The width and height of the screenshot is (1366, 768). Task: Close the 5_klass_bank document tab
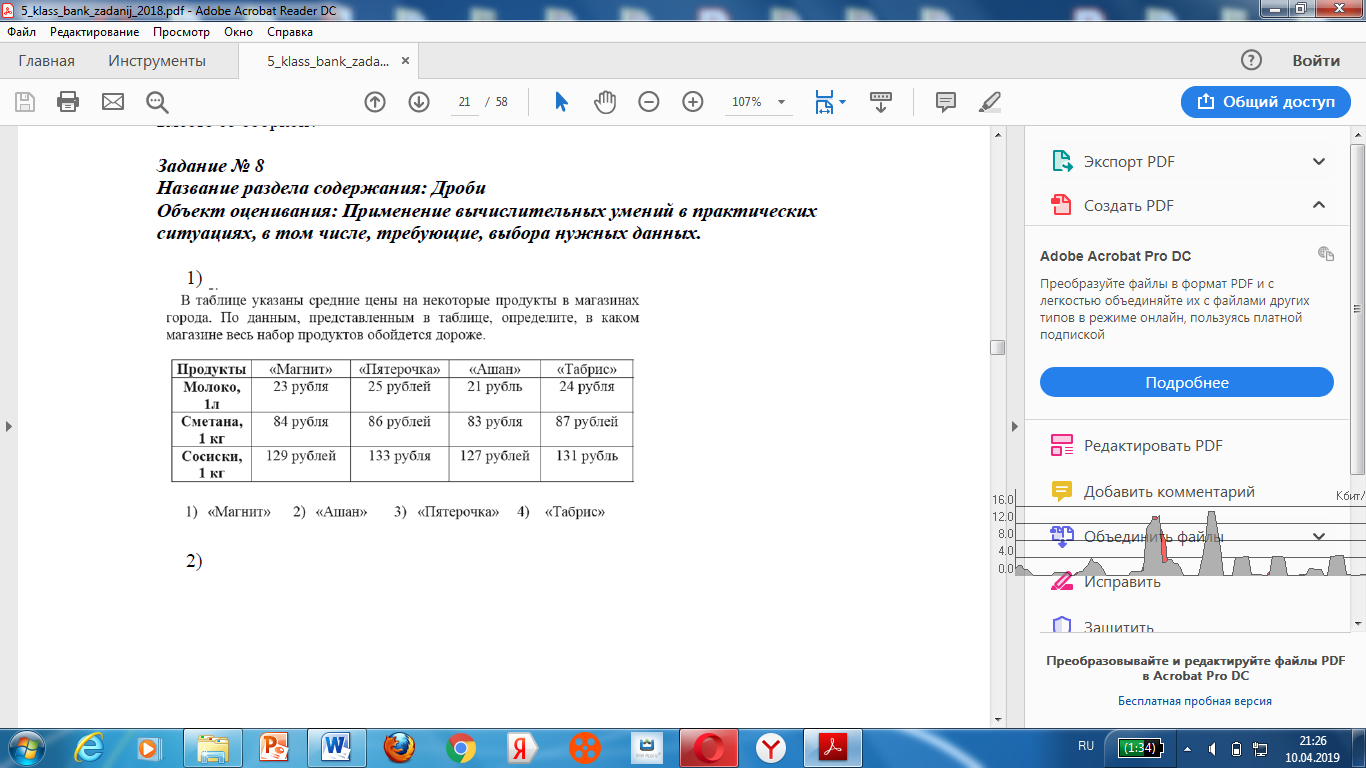[x=405, y=61]
